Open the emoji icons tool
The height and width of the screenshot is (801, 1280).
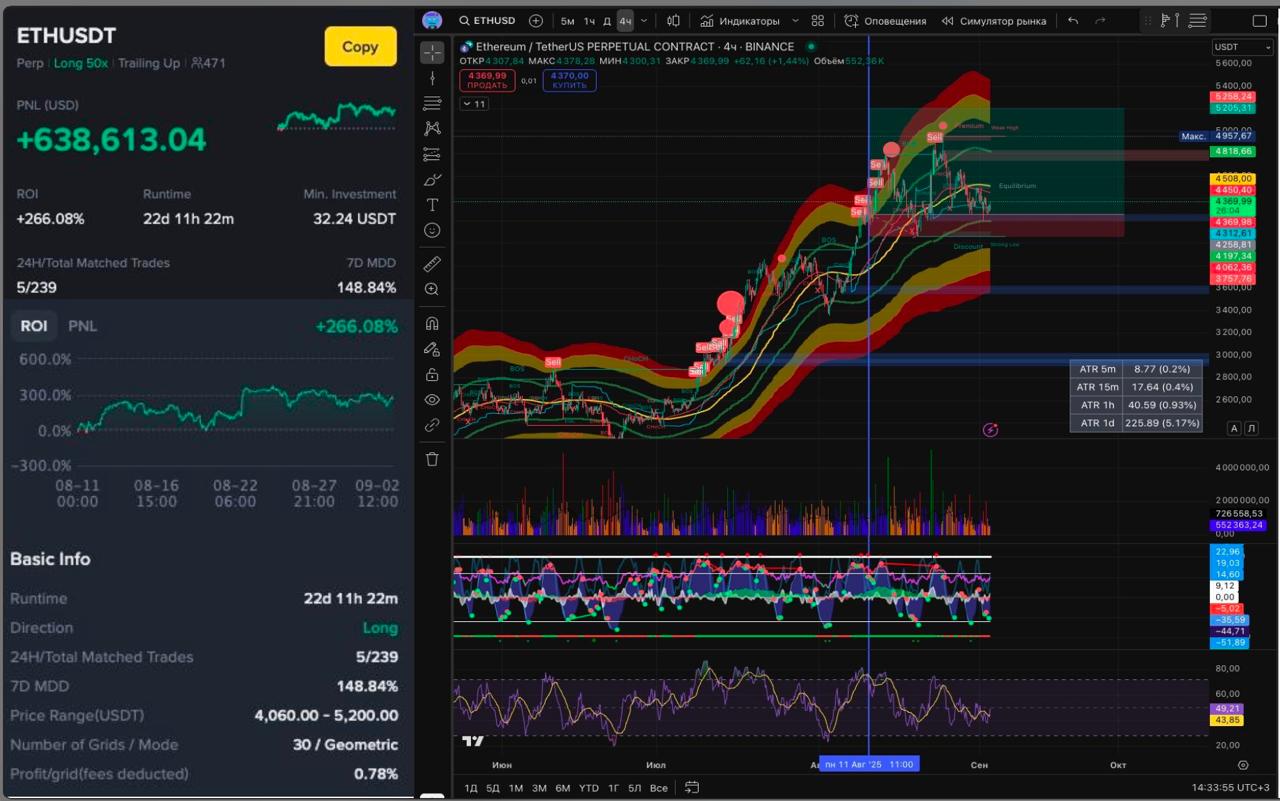432,230
